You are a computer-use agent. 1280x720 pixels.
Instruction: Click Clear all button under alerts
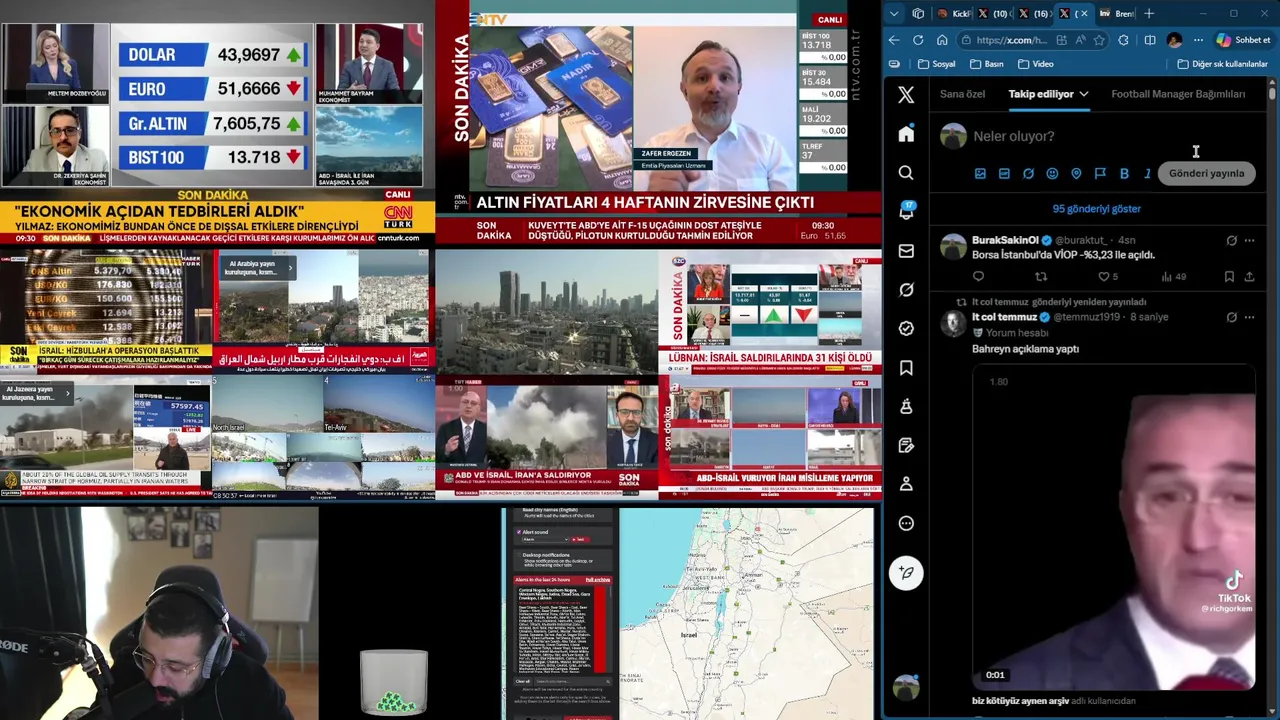coord(523,681)
